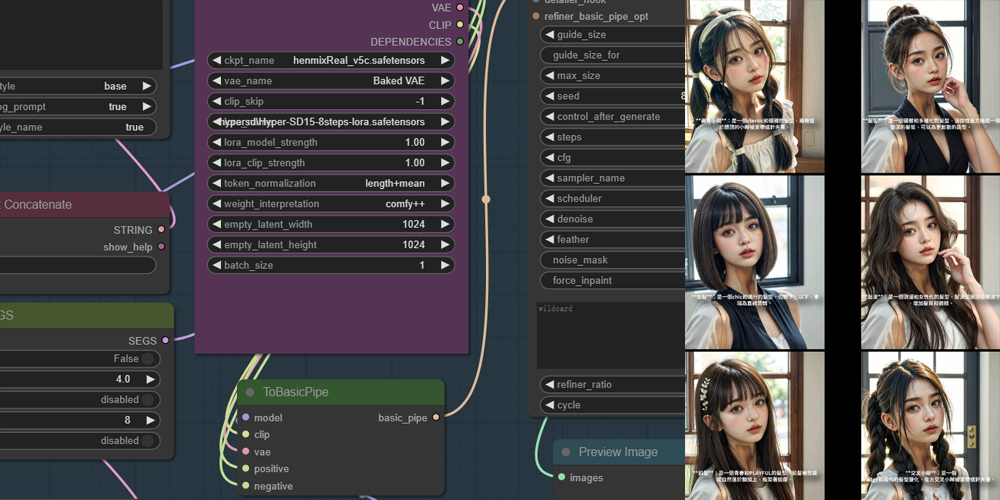Click the CLIP output connector dot
The height and width of the screenshot is (500, 1000).
click(x=460, y=25)
